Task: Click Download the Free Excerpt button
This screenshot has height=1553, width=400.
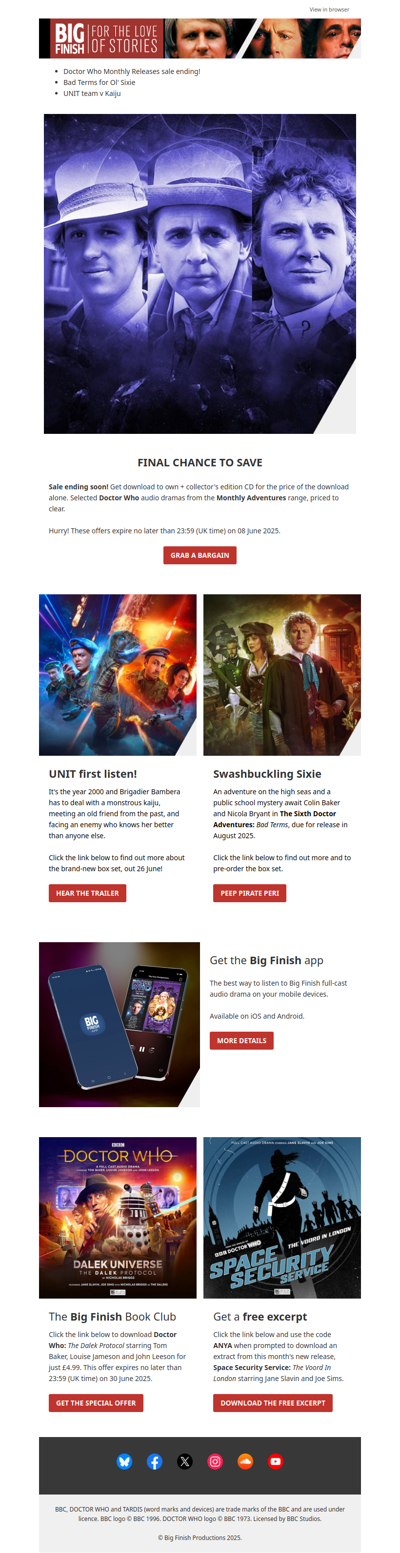Action: [273, 1403]
